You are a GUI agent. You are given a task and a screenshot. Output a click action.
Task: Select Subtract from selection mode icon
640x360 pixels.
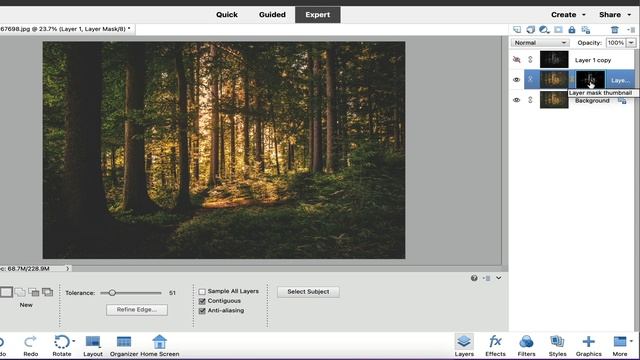(34, 292)
